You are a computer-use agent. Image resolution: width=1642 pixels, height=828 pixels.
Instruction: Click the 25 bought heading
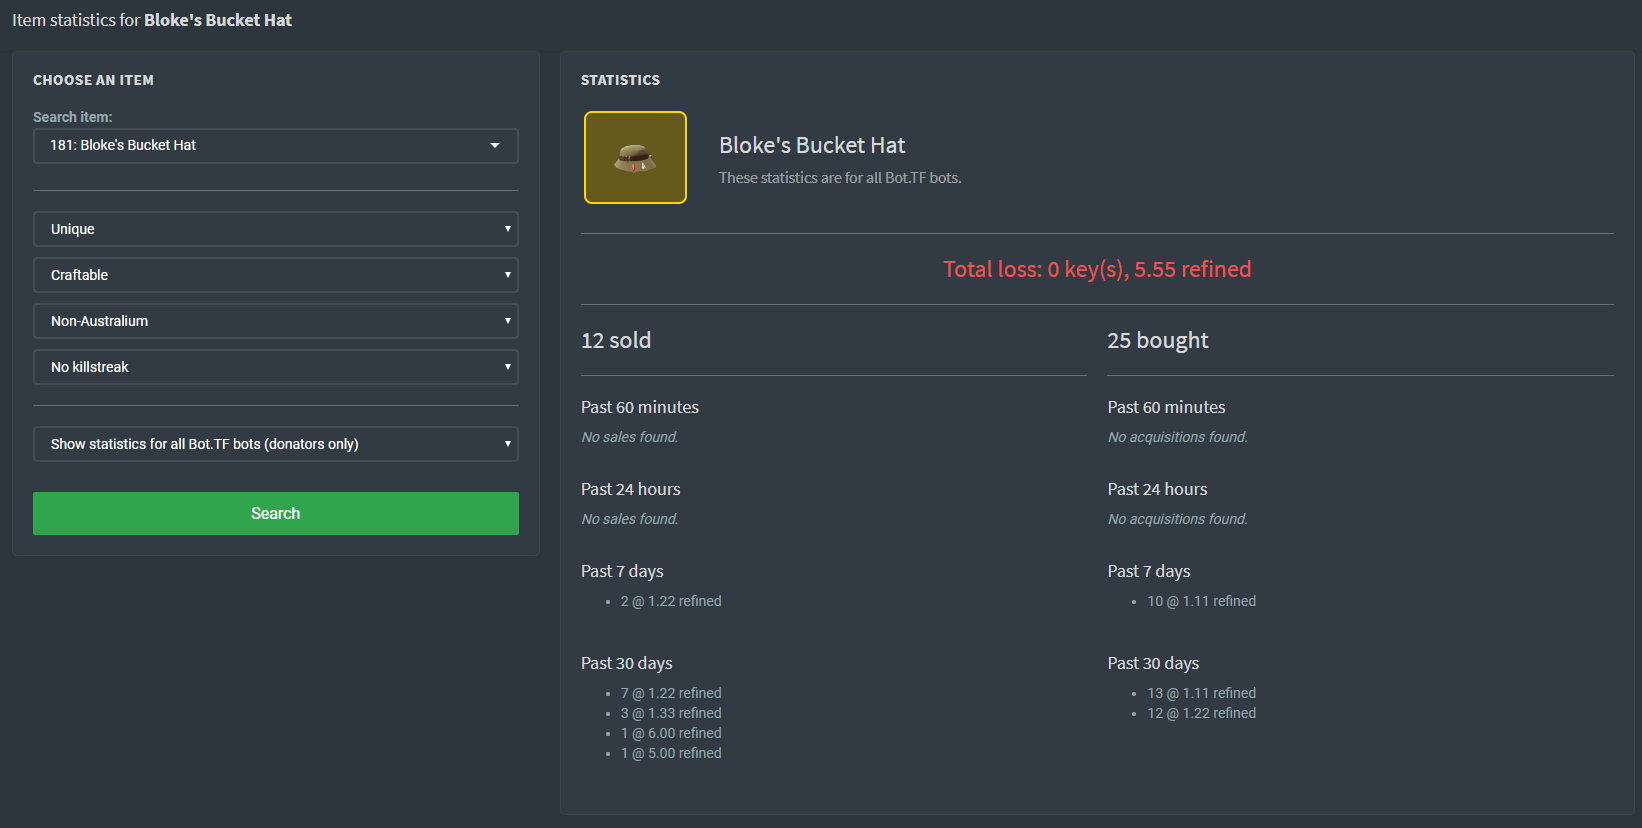pyautogui.click(x=1158, y=340)
